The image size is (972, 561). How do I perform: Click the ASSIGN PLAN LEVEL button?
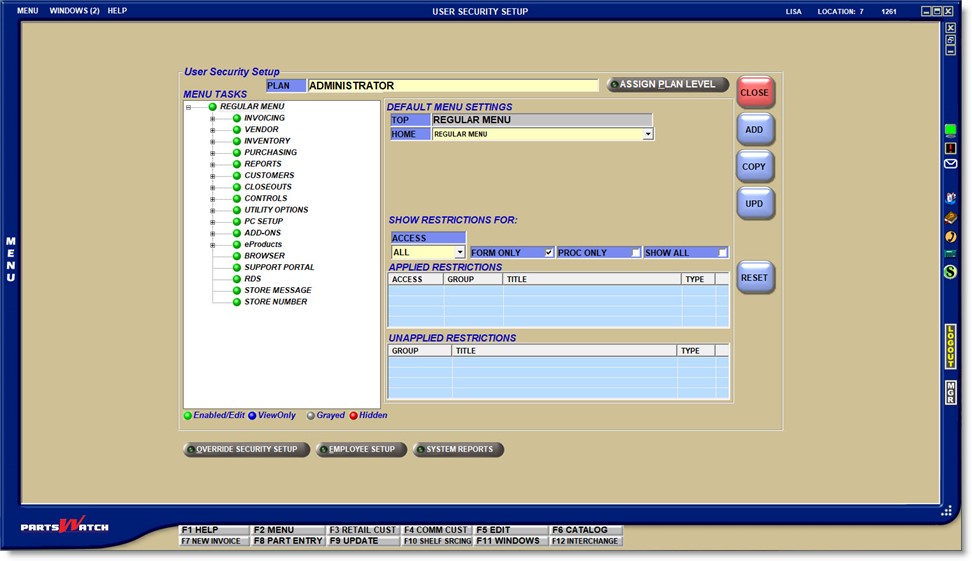click(x=667, y=85)
